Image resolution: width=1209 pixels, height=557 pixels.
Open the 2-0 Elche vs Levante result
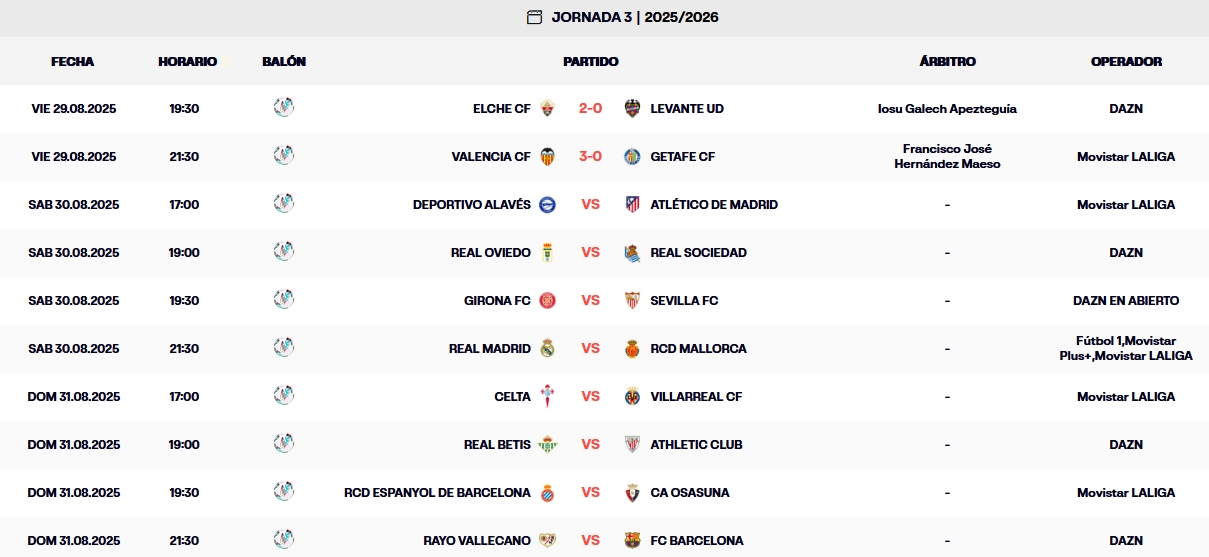pos(590,108)
